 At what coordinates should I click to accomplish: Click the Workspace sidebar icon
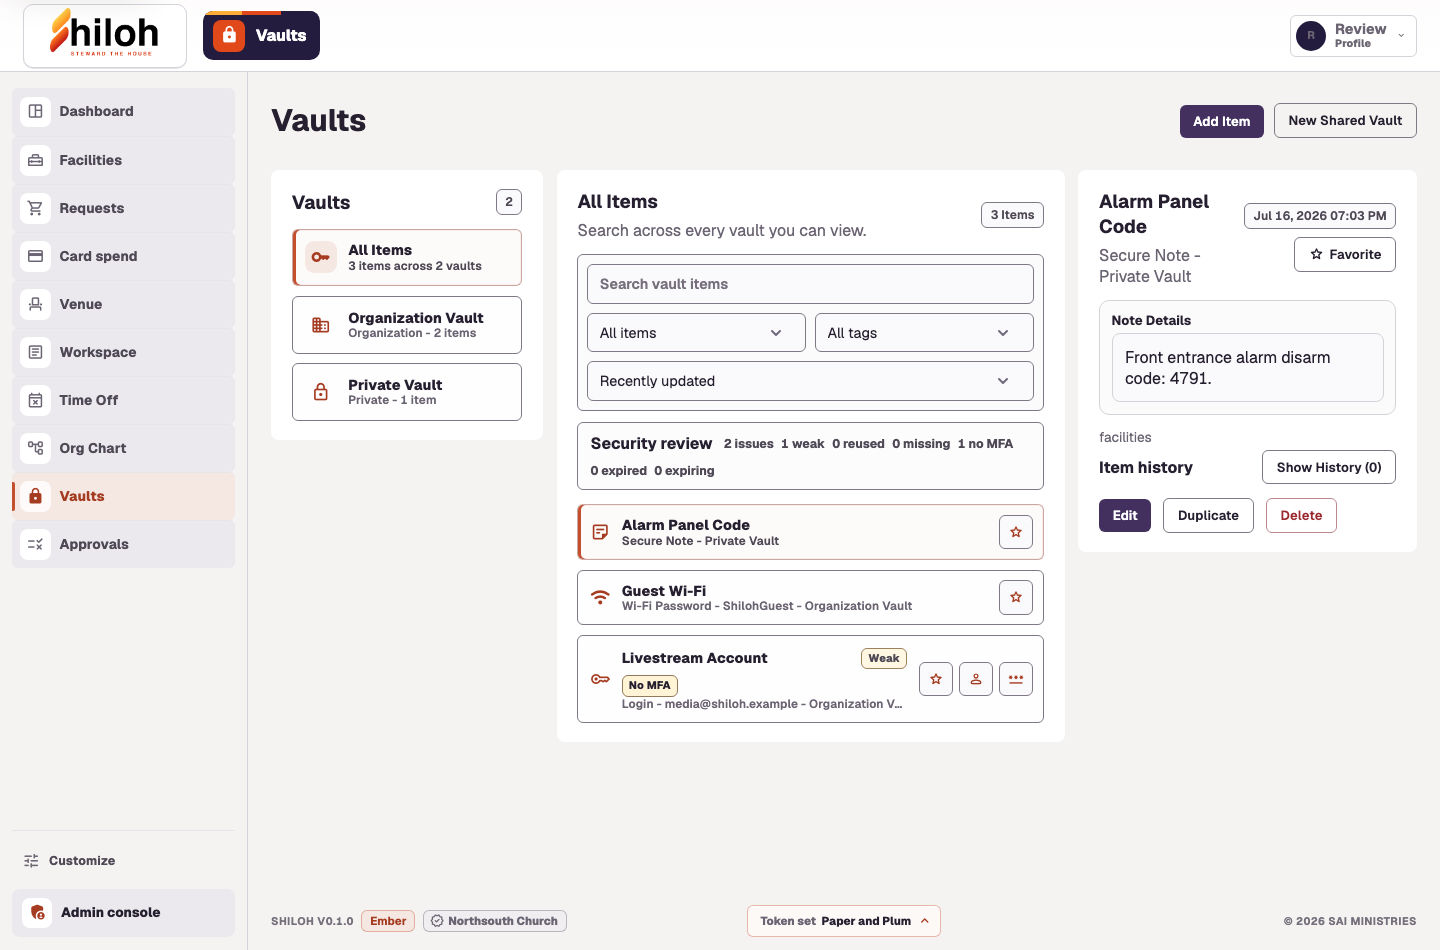pos(36,352)
